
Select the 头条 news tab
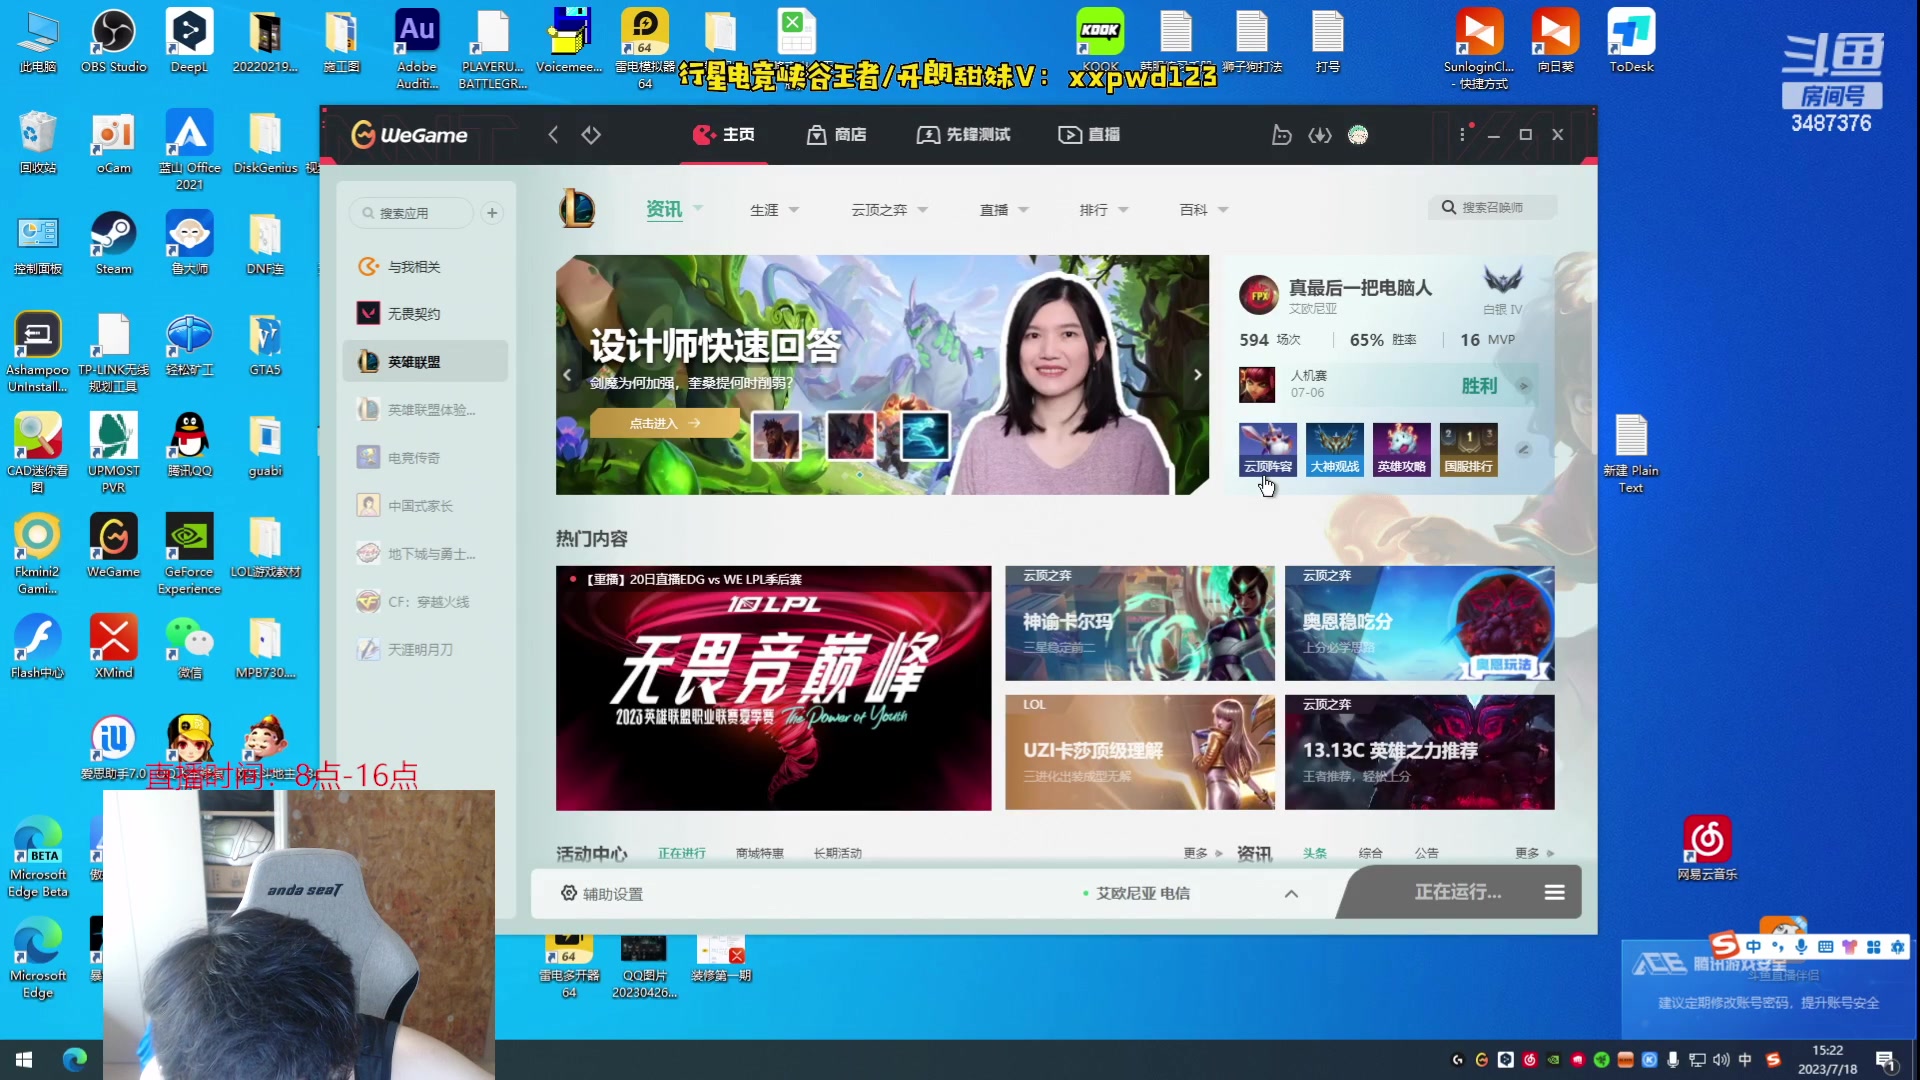tap(1315, 853)
